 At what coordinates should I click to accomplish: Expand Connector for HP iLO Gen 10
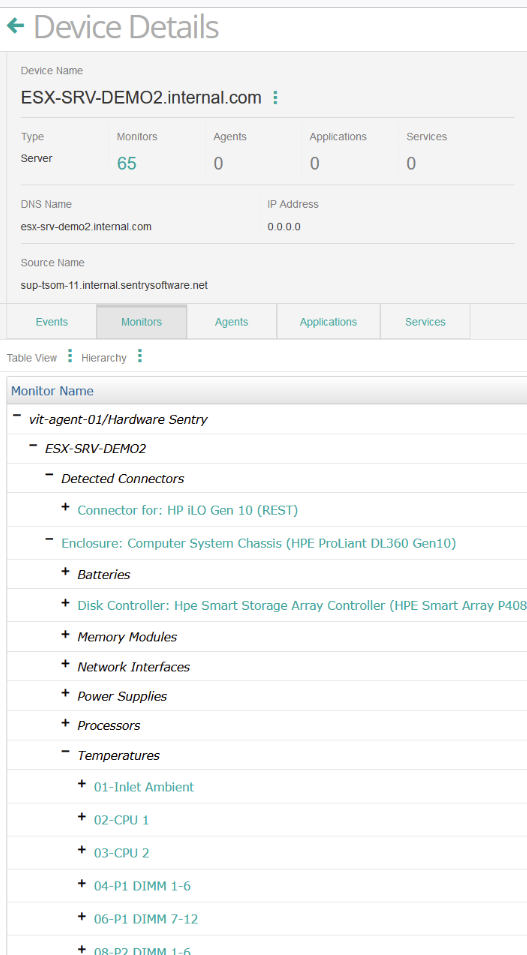(65, 507)
